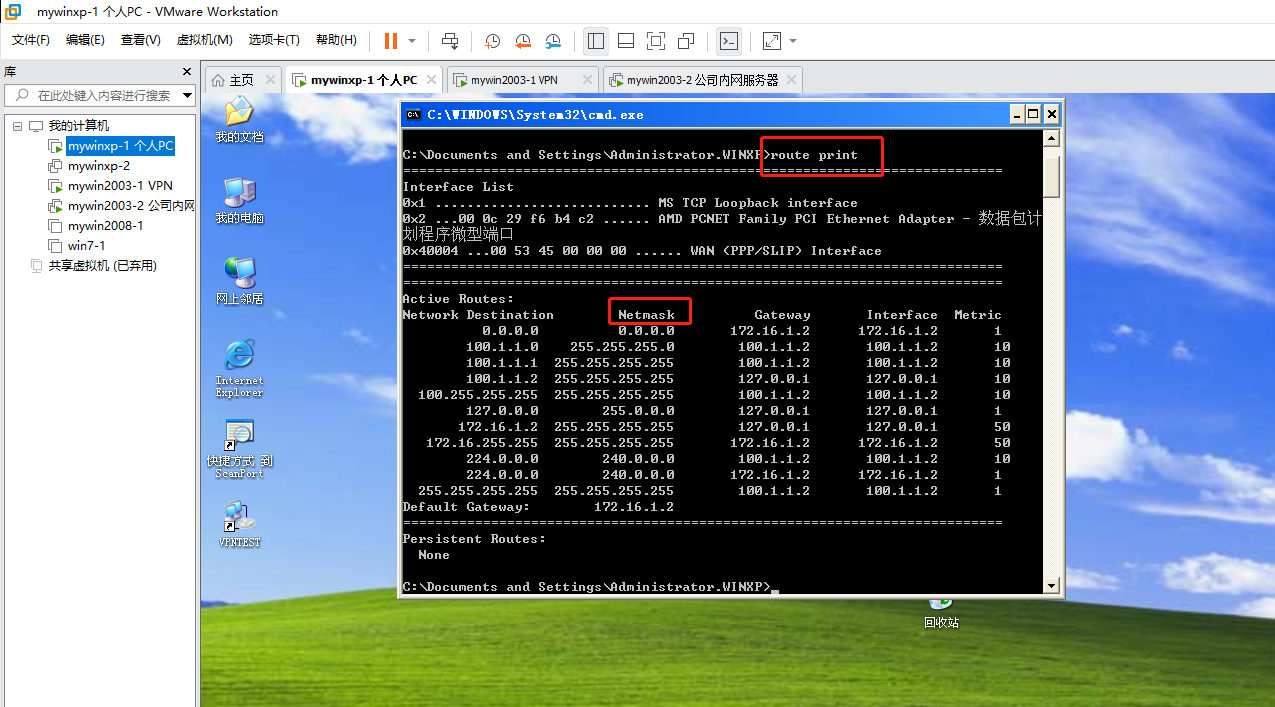Click the 我的文档 desktop icon

click(239, 120)
